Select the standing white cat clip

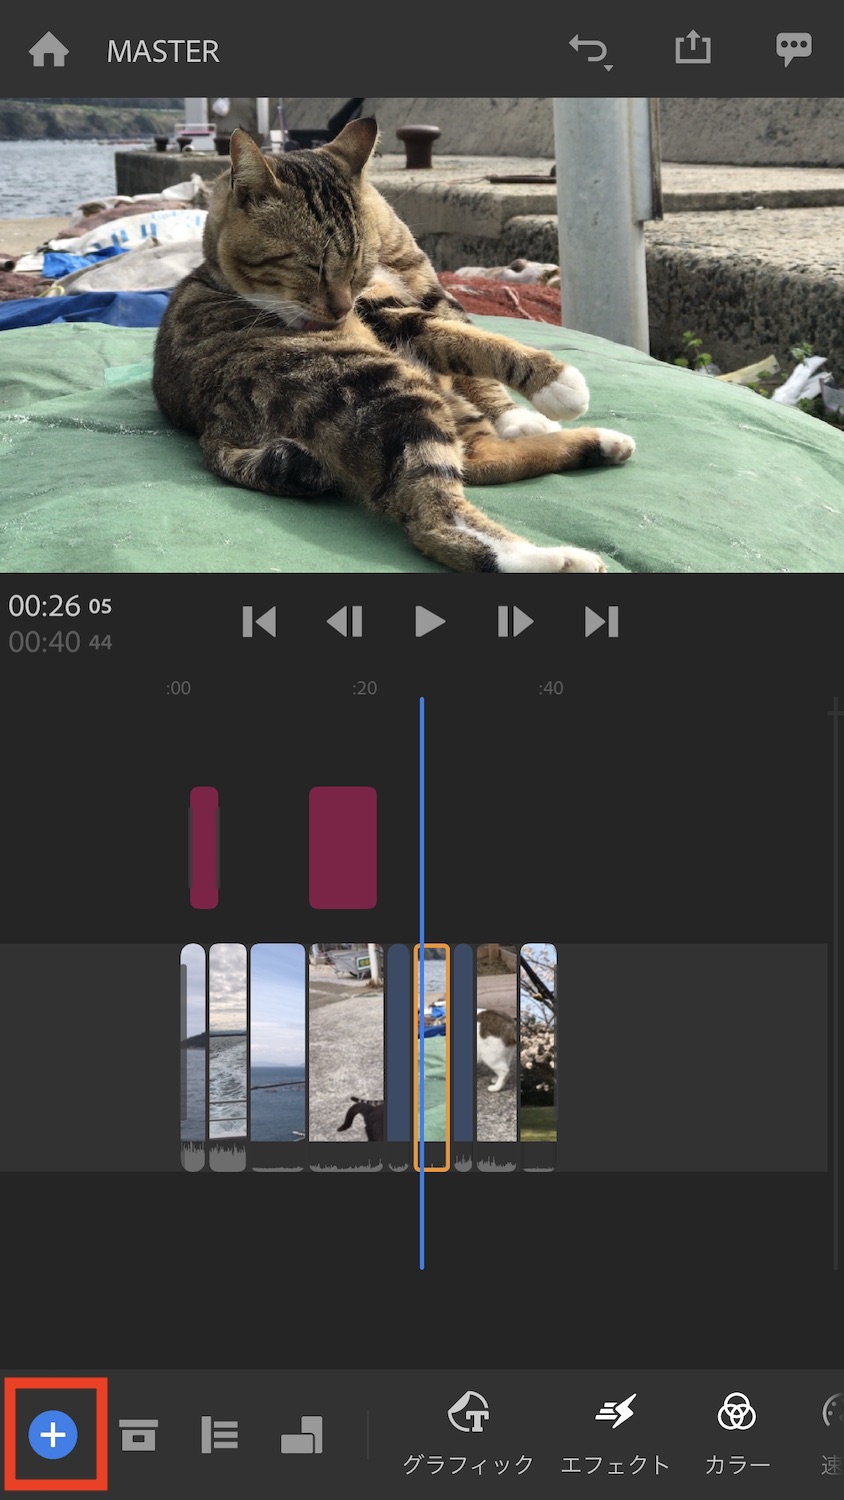pyautogui.click(x=497, y=1057)
